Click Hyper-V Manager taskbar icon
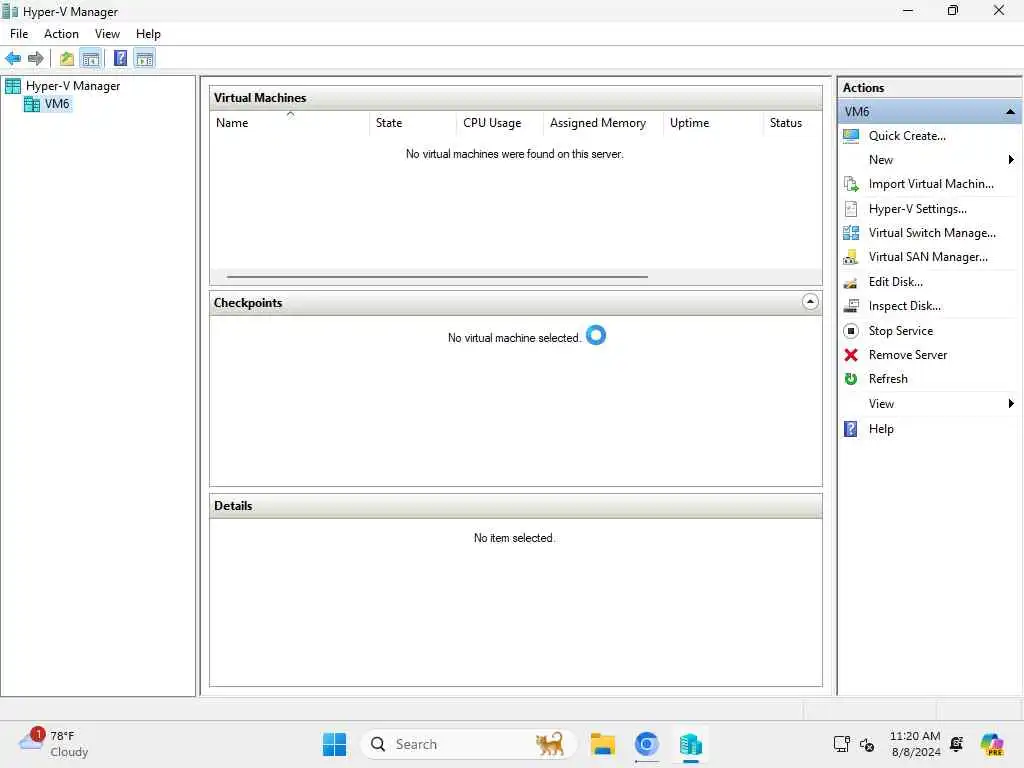Image resolution: width=1024 pixels, height=768 pixels. pos(690,744)
